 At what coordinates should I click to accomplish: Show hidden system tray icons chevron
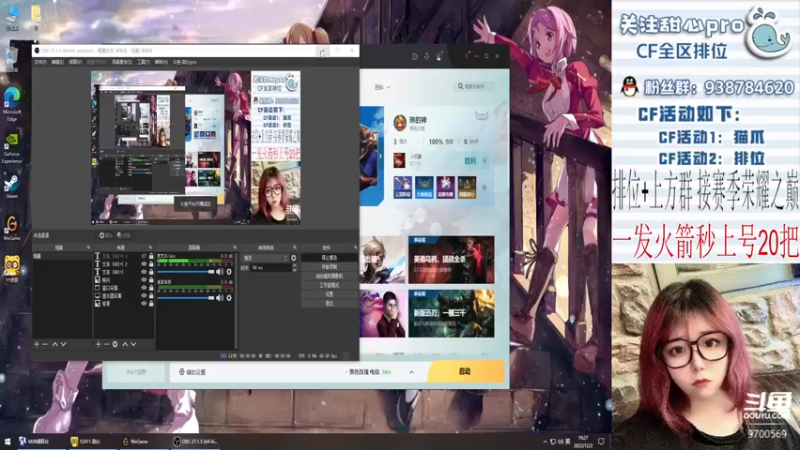point(545,441)
